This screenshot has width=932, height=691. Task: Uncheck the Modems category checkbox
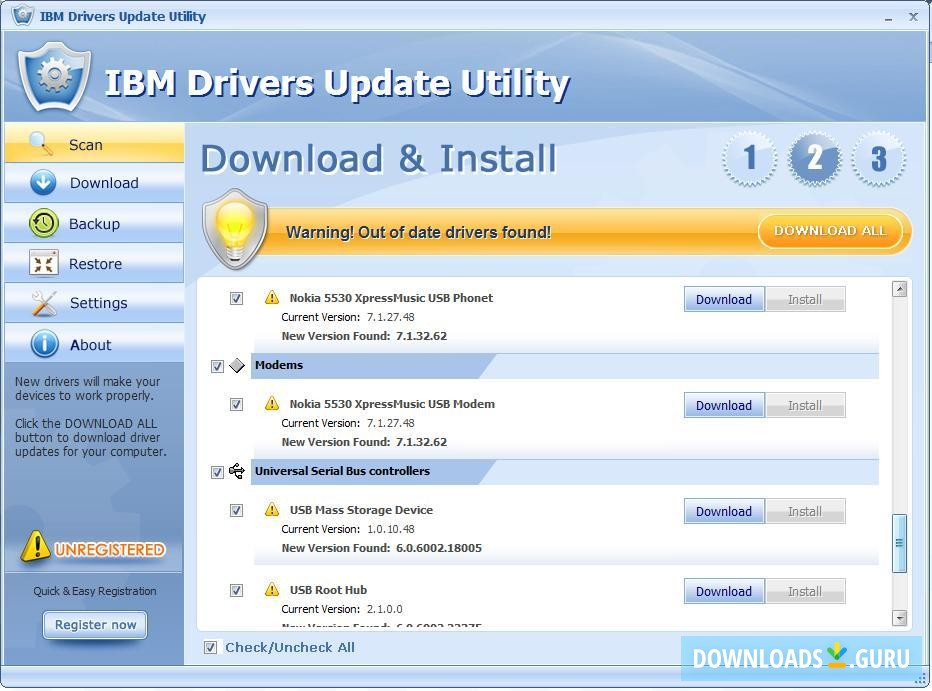coord(217,366)
